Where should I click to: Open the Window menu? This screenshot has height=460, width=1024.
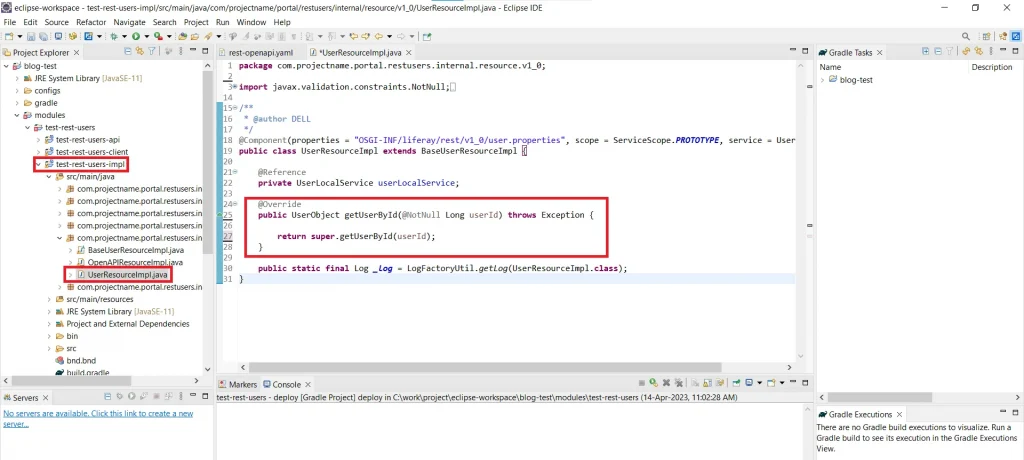(x=251, y=22)
